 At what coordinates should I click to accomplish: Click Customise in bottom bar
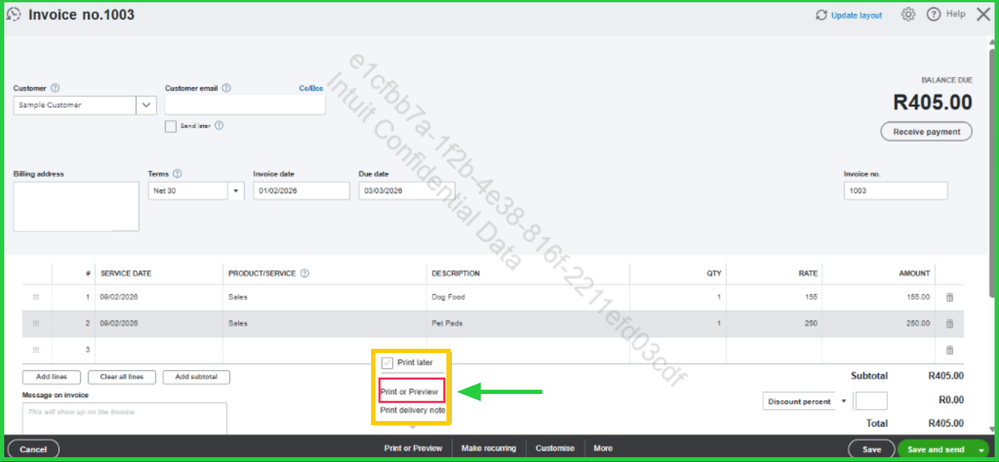[555, 449]
